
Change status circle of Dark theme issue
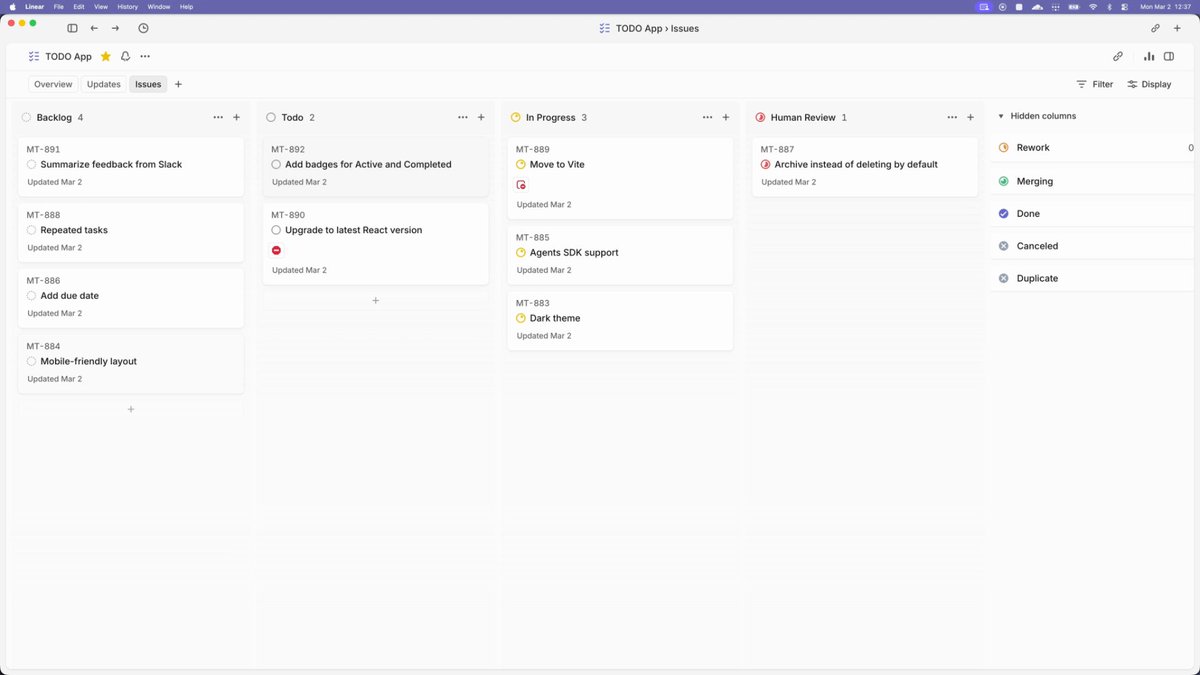pos(521,318)
